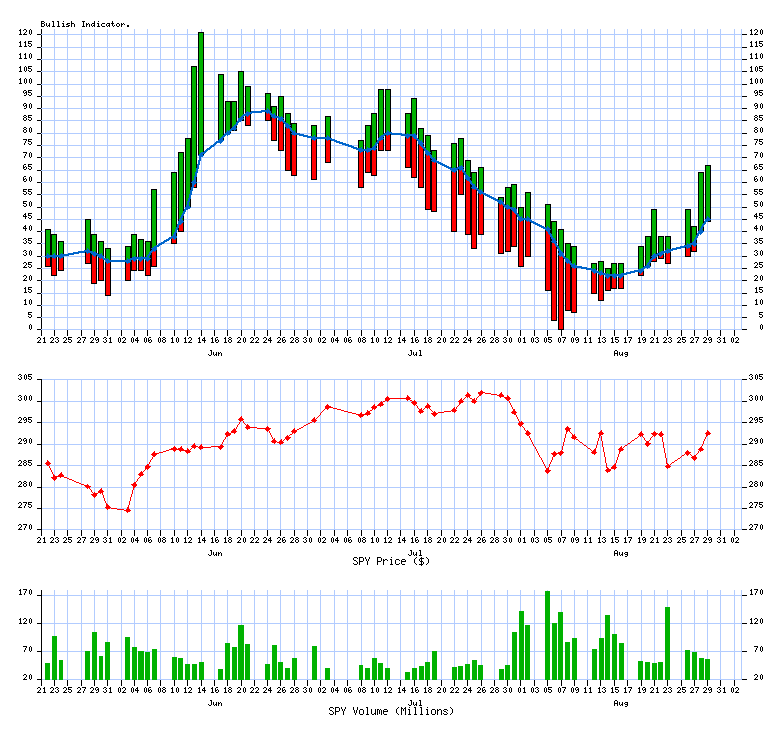
Task: Click the "SPY Volume (Millions)" axis title
Action: point(391,711)
